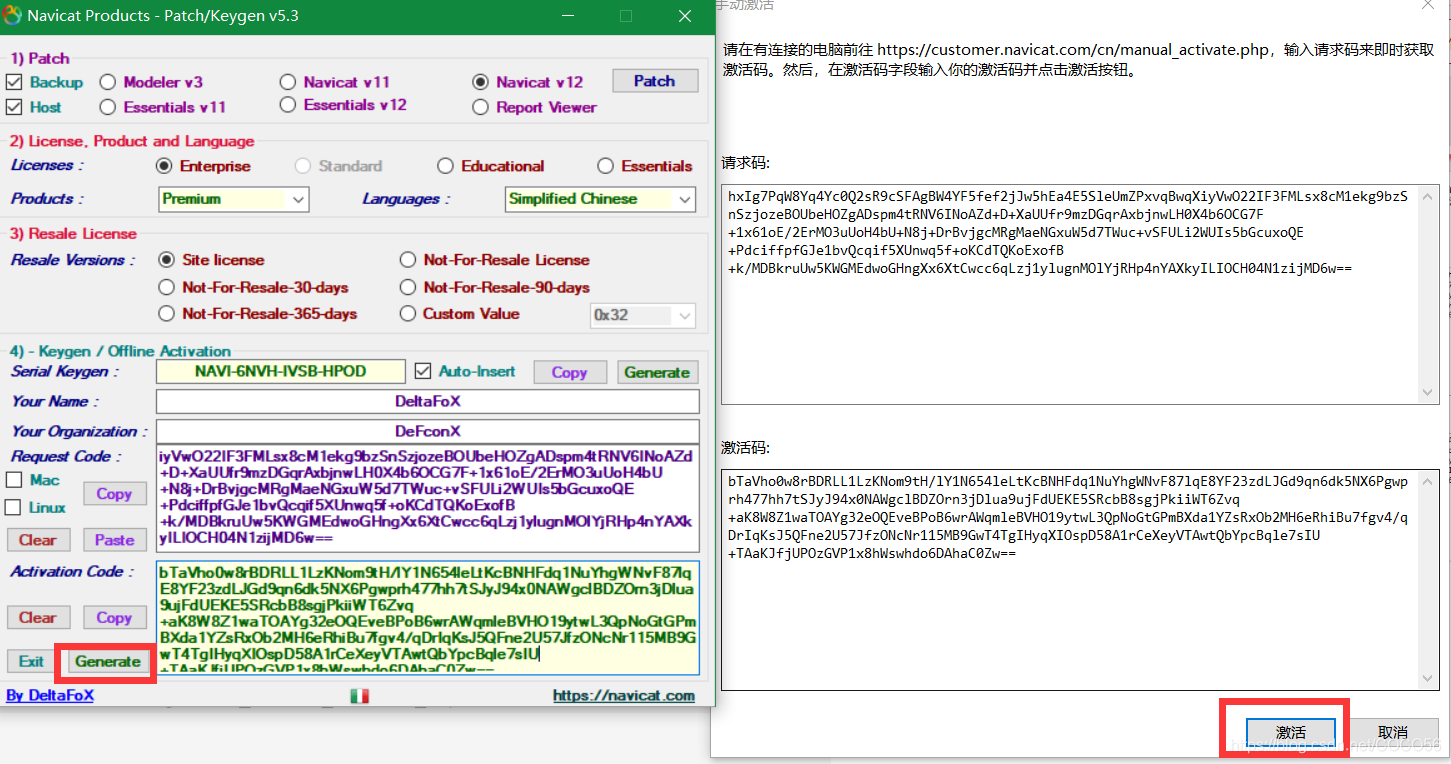Click the Italian flag icon at the bottom
This screenshot has height=764, width=1451.
click(x=359, y=696)
